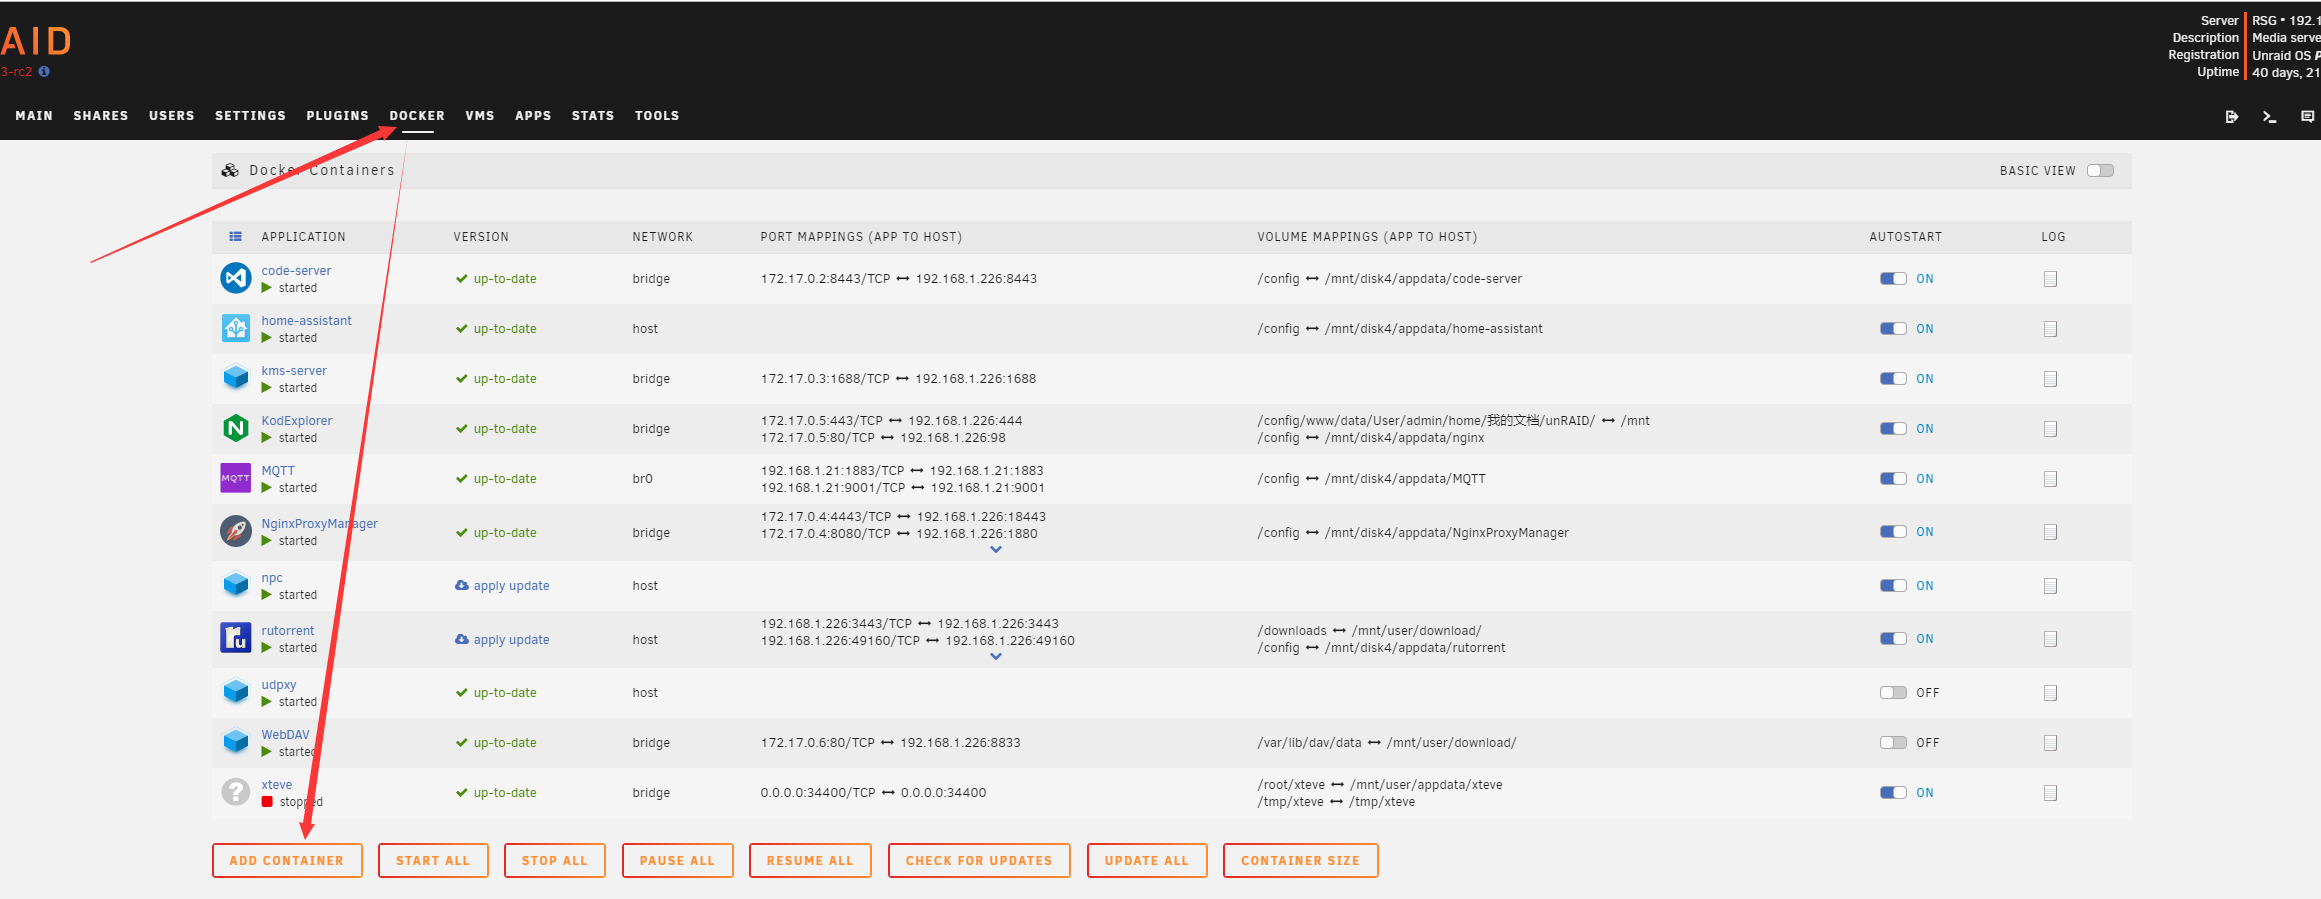
Task: Switch to the PLUGINS tab
Action: (x=338, y=116)
